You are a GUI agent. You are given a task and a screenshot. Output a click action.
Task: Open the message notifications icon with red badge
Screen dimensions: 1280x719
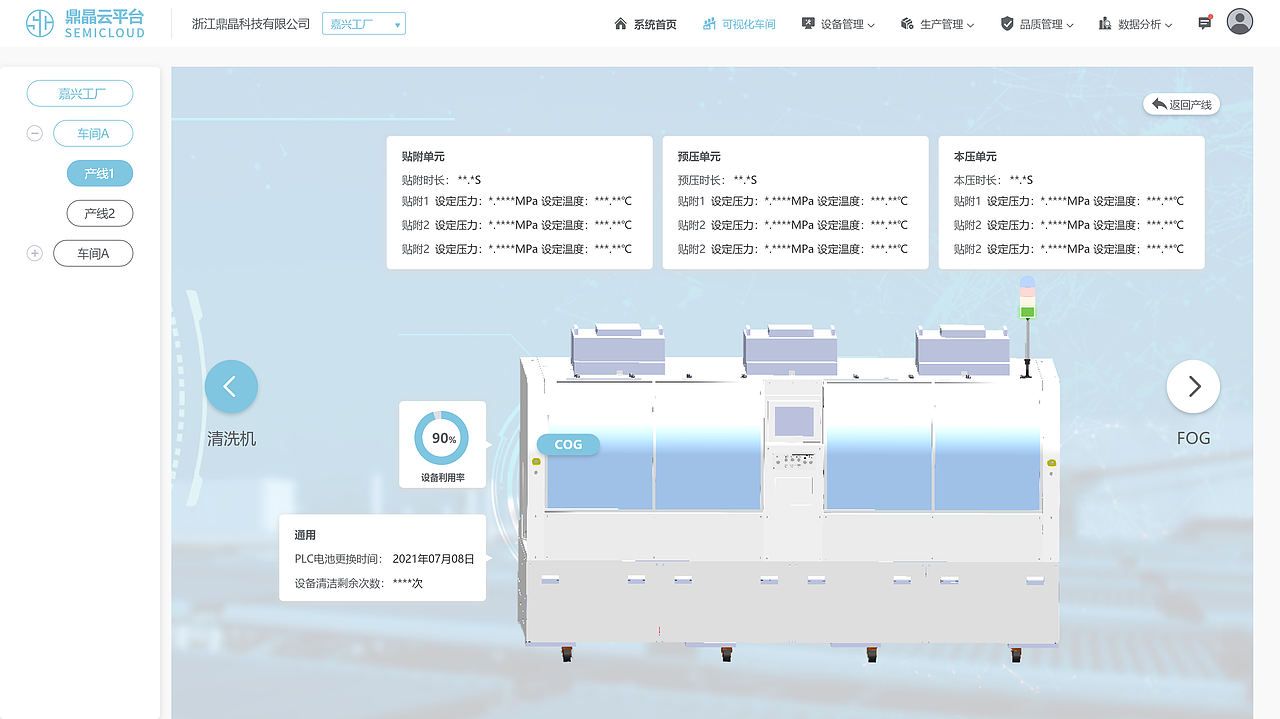tap(1204, 22)
